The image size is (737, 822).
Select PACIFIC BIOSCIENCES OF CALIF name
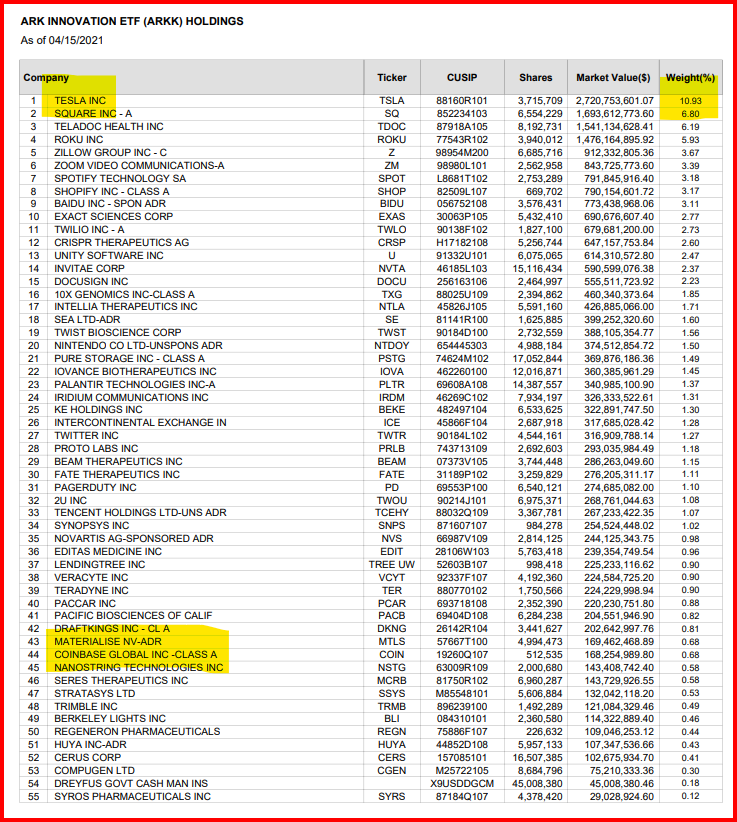[x=133, y=615]
